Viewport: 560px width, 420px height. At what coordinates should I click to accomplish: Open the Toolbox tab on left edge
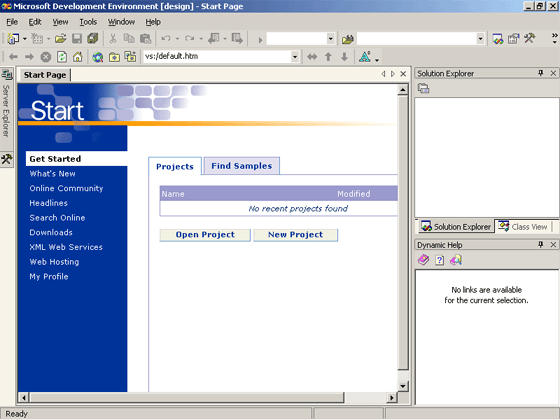click(6, 159)
